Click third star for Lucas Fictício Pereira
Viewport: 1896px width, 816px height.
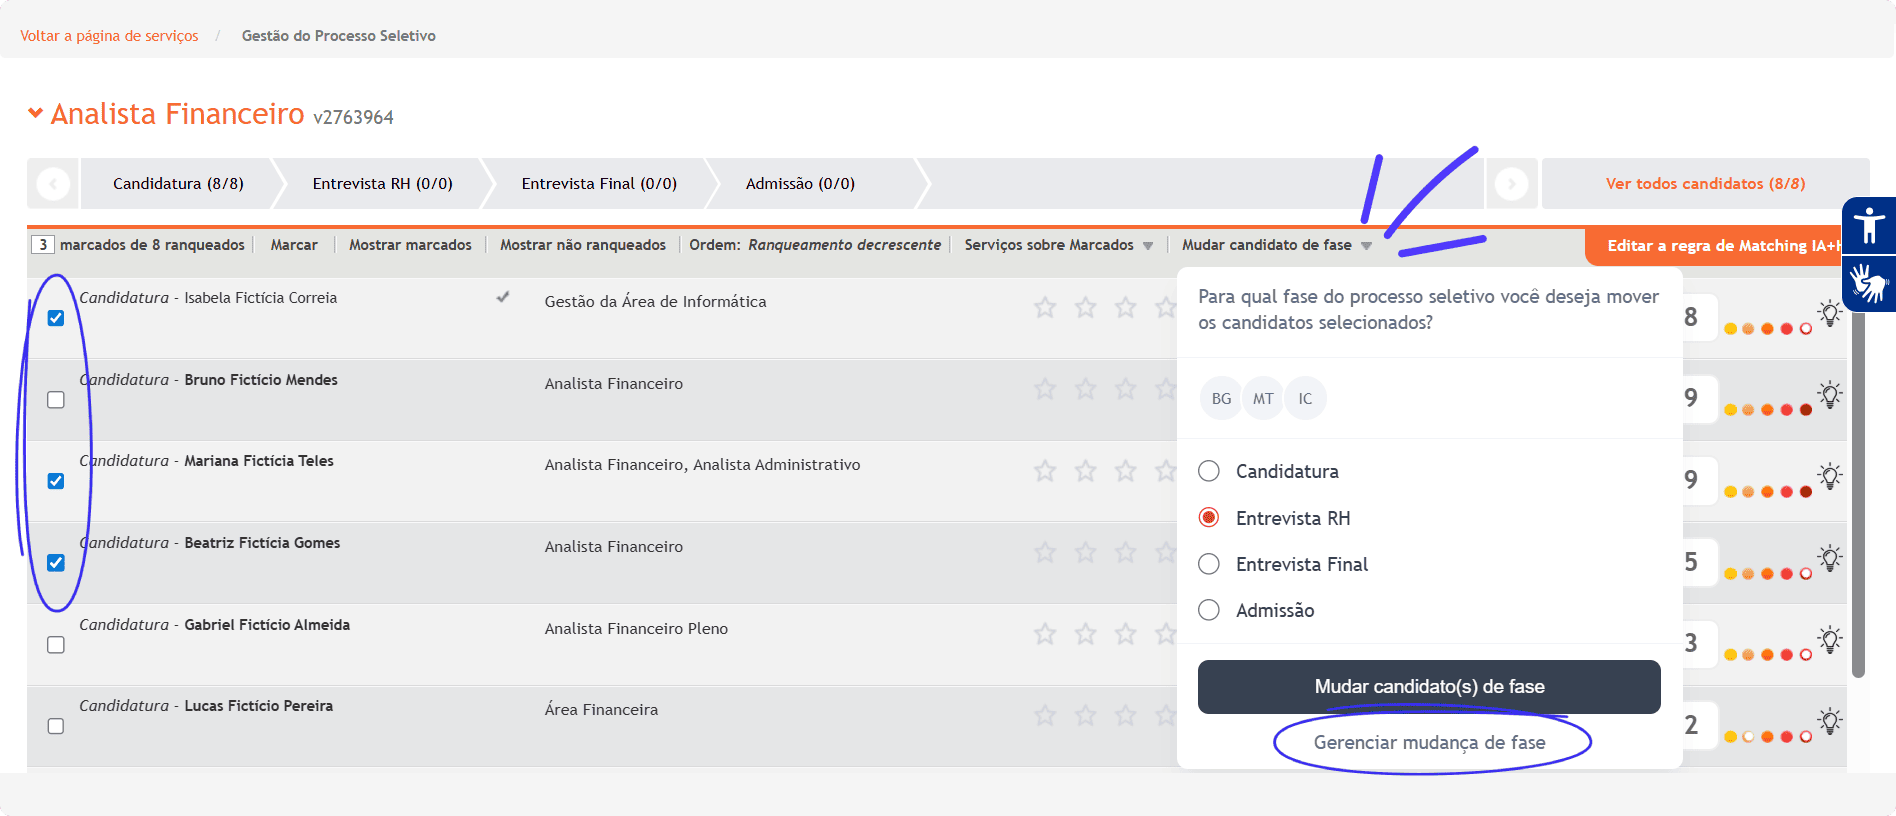point(1125,715)
